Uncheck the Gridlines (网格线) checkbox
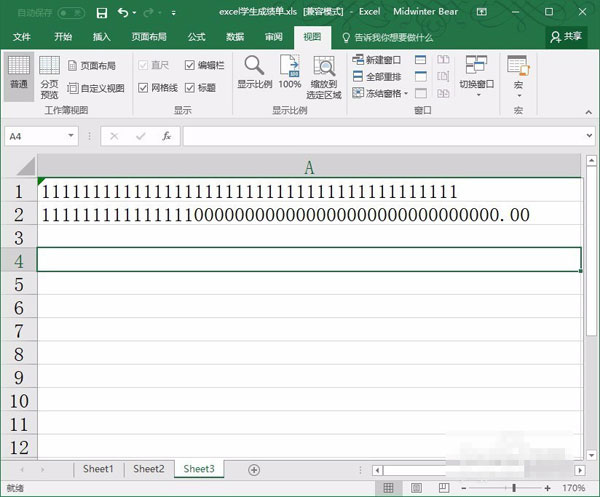 point(142,88)
